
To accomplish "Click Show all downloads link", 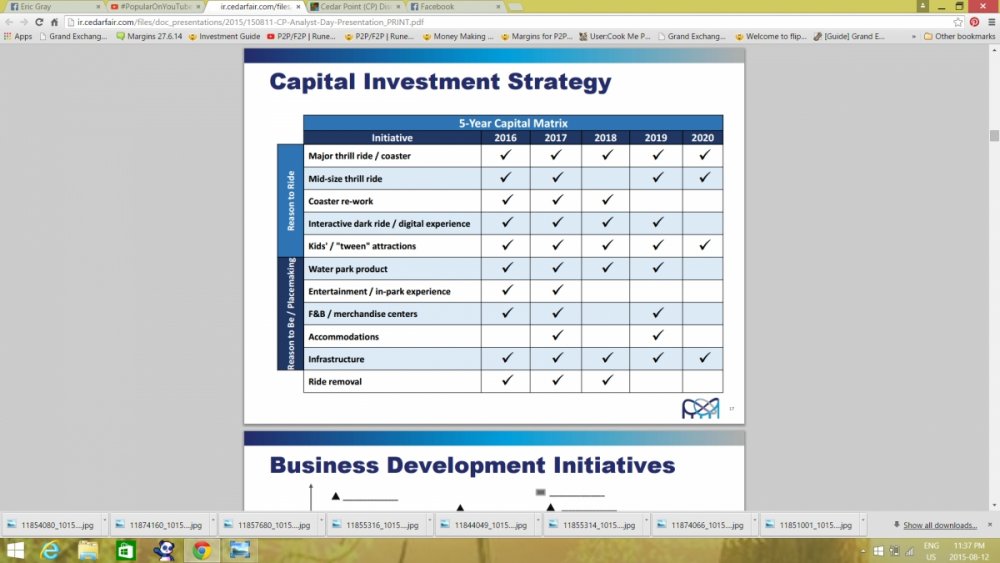I will (x=939, y=525).
